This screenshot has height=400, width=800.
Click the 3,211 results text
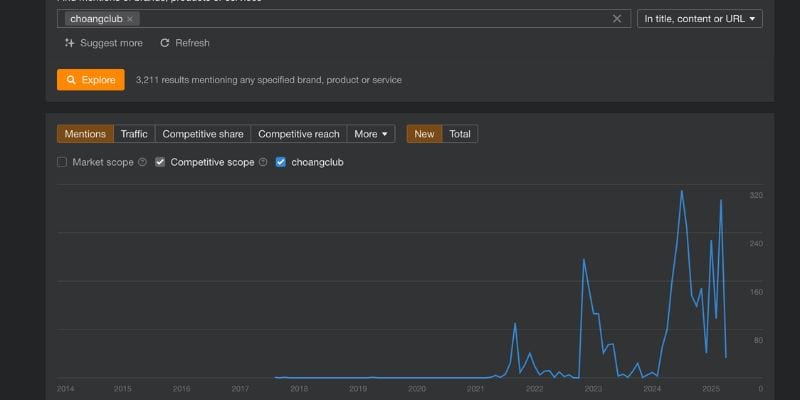pos(268,80)
